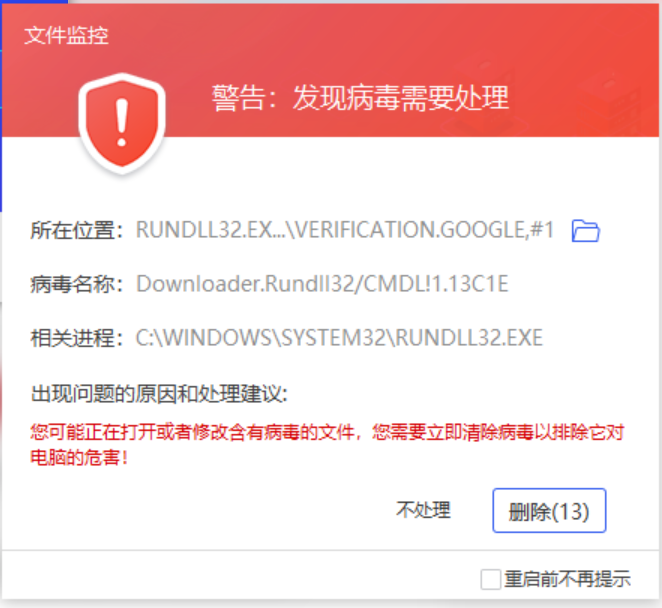
Task: Click the 文件监控 window title
Action: [x=66, y=35]
